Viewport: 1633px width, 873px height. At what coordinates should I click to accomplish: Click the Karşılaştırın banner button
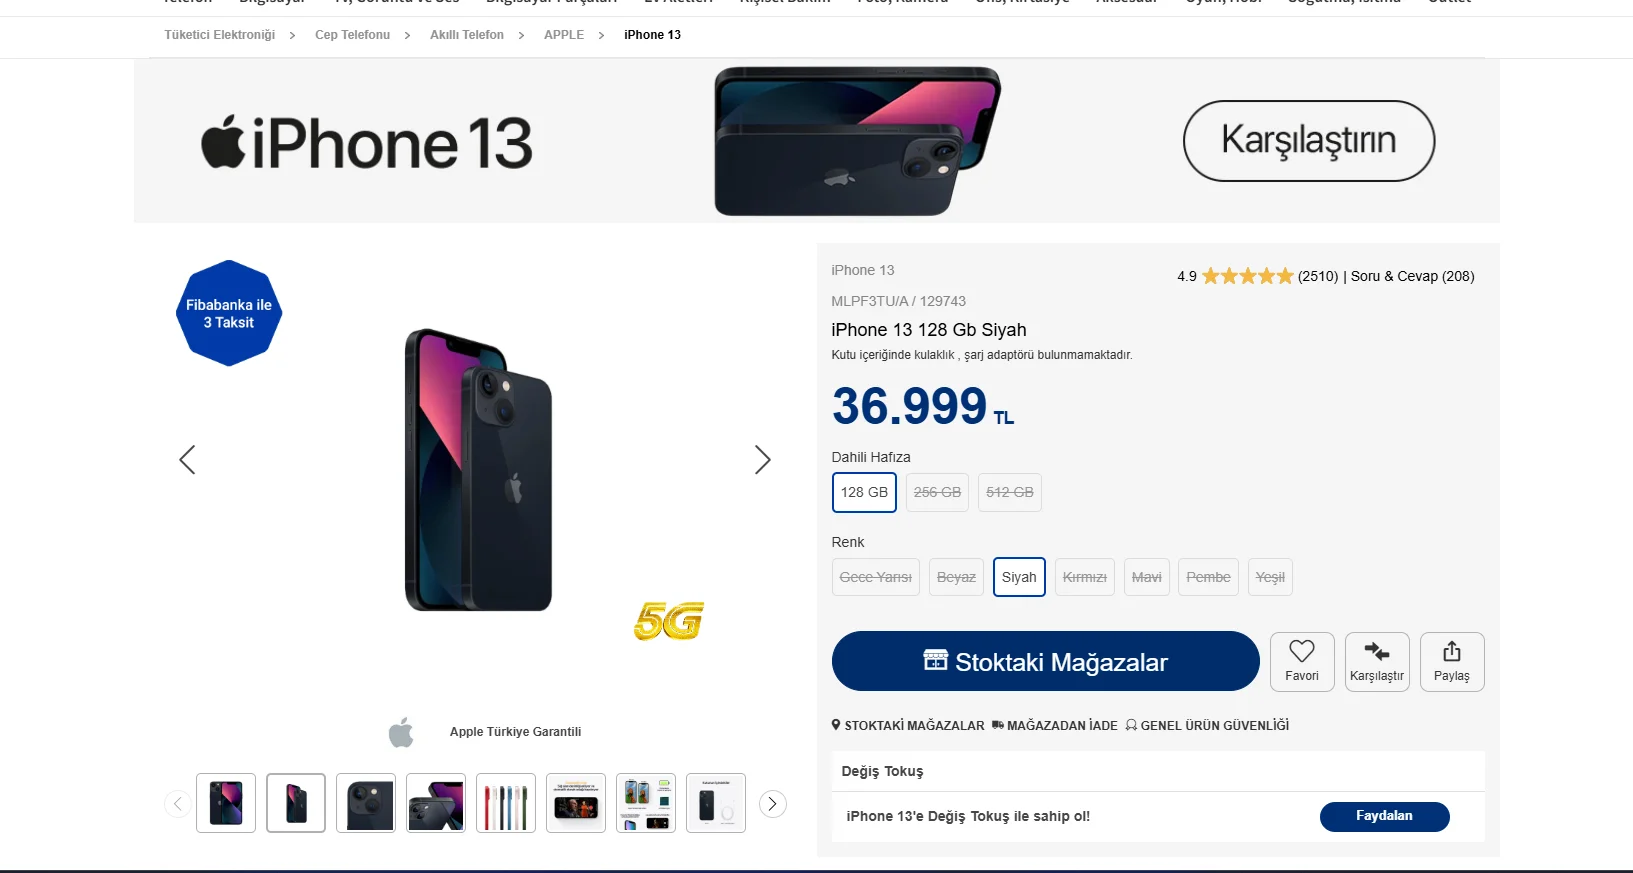(x=1308, y=141)
